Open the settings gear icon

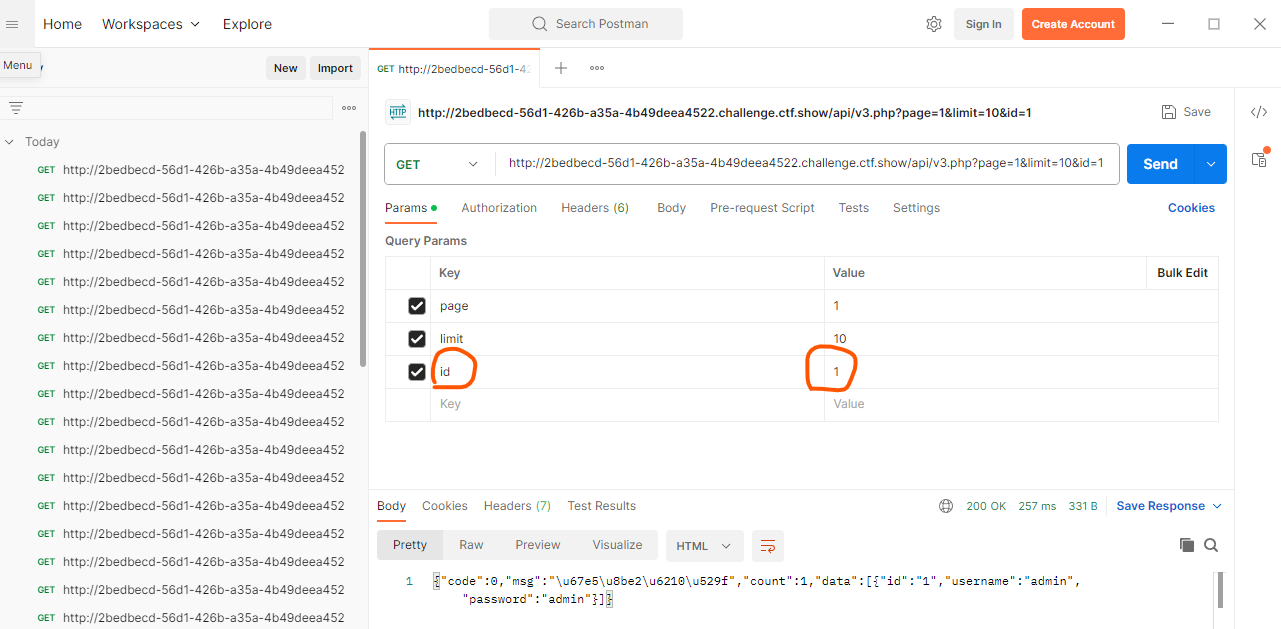(x=934, y=24)
